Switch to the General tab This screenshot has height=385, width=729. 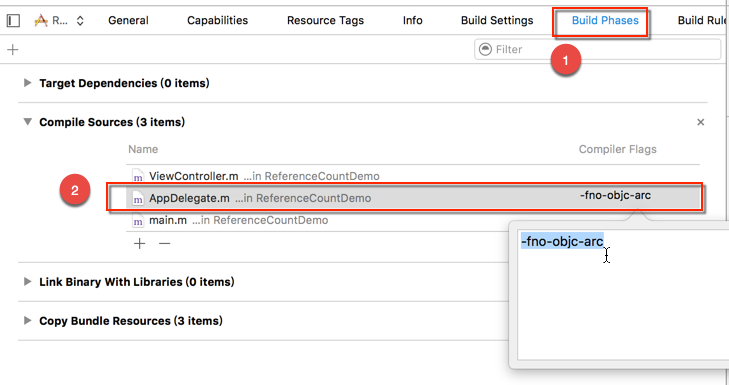click(x=128, y=20)
